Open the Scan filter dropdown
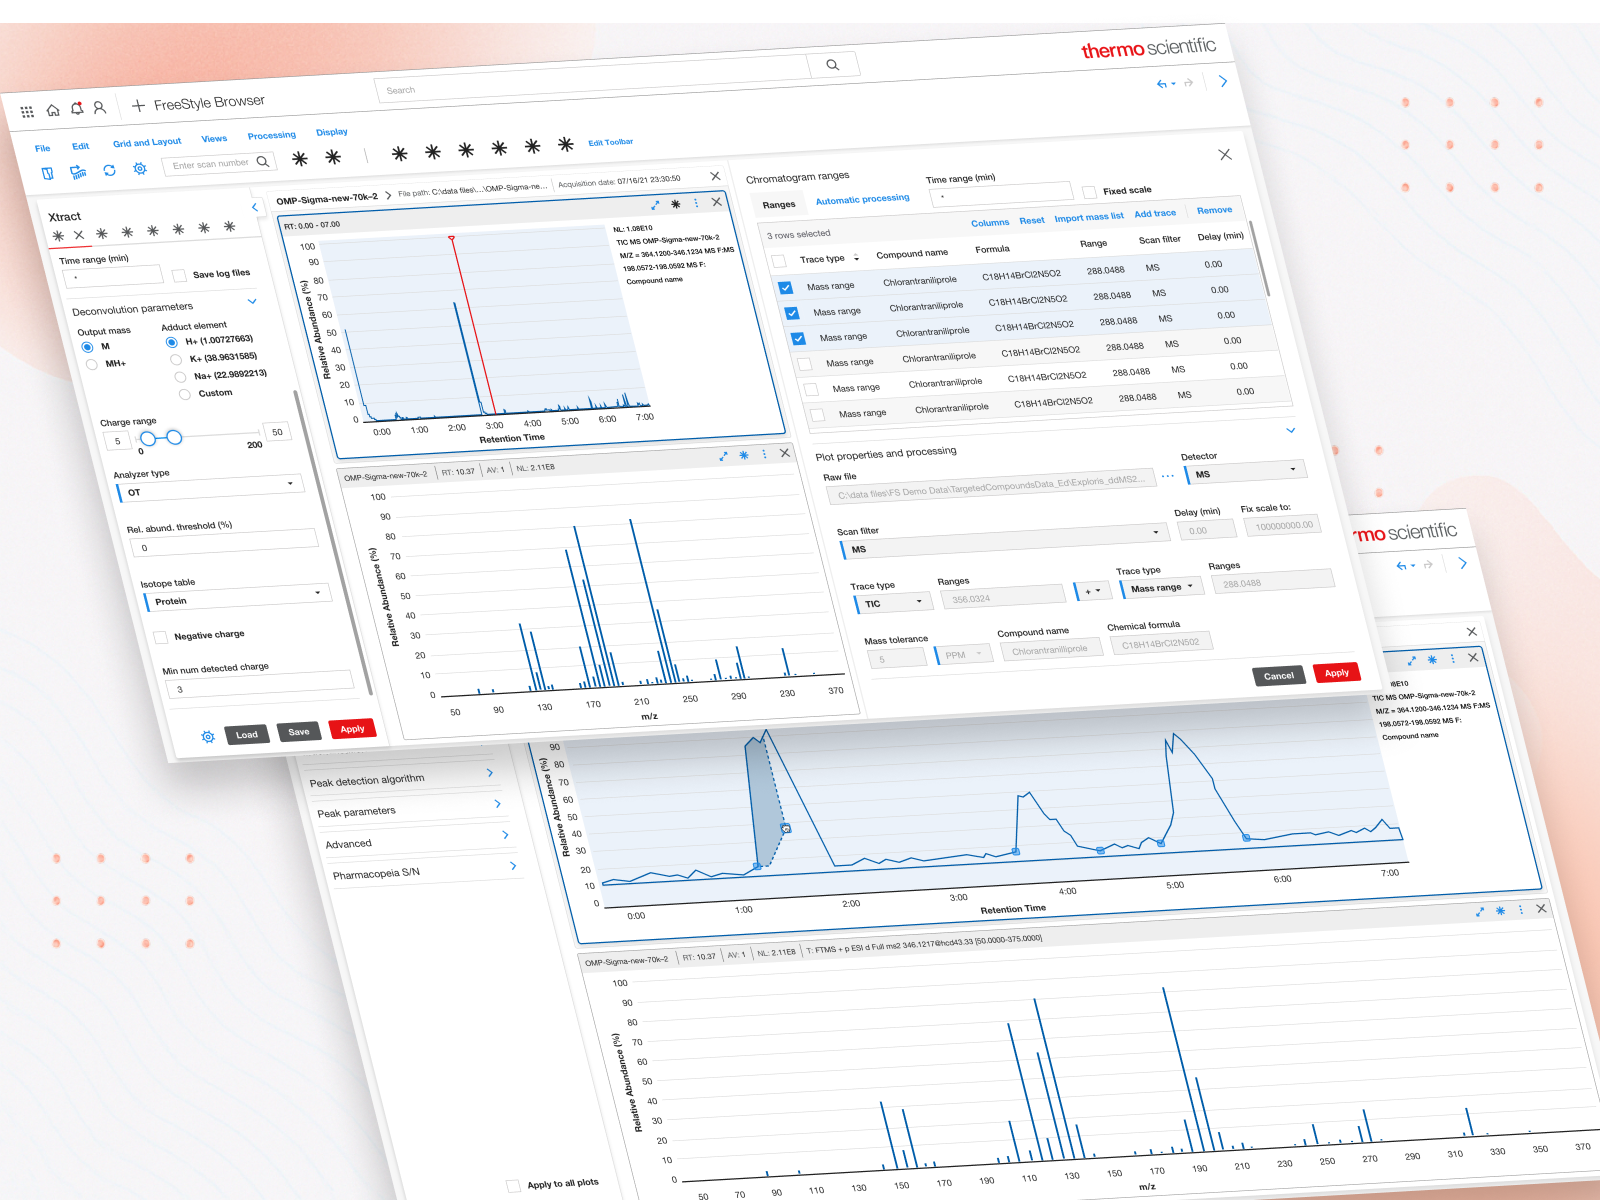The width and height of the screenshot is (1600, 1200). point(1005,541)
